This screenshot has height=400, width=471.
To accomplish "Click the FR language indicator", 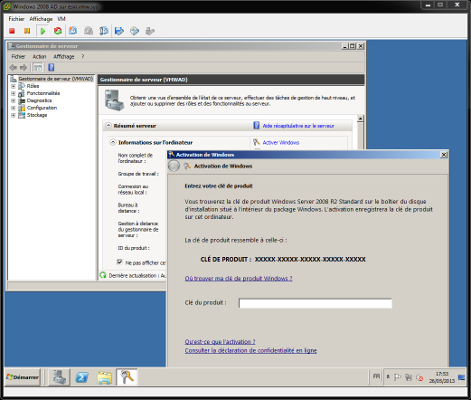I will 376,376.
